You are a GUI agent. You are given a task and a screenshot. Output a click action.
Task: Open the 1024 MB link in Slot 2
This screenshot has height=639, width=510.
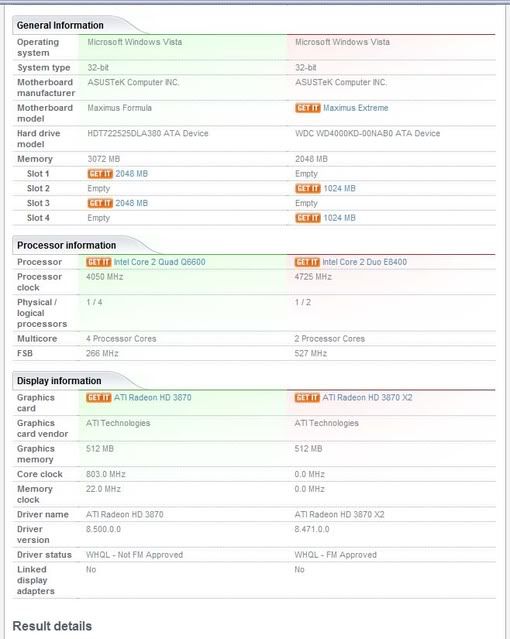click(x=339, y=188)
